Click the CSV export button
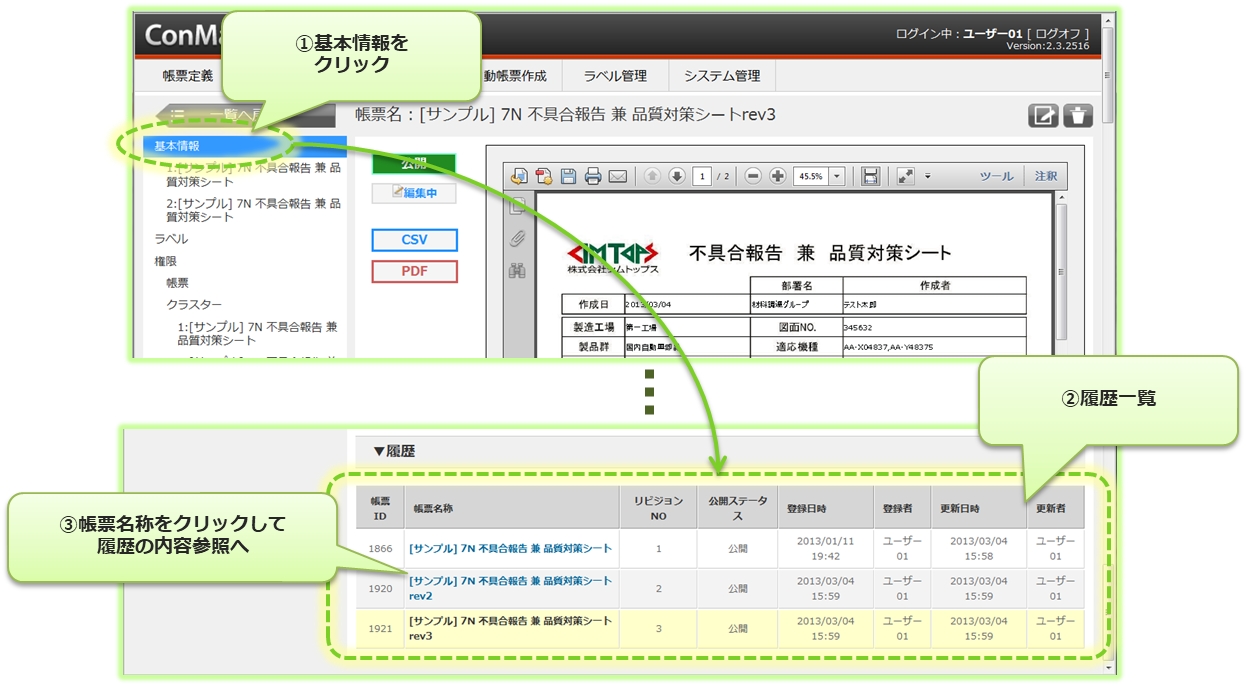 click(x=414, y=240)
